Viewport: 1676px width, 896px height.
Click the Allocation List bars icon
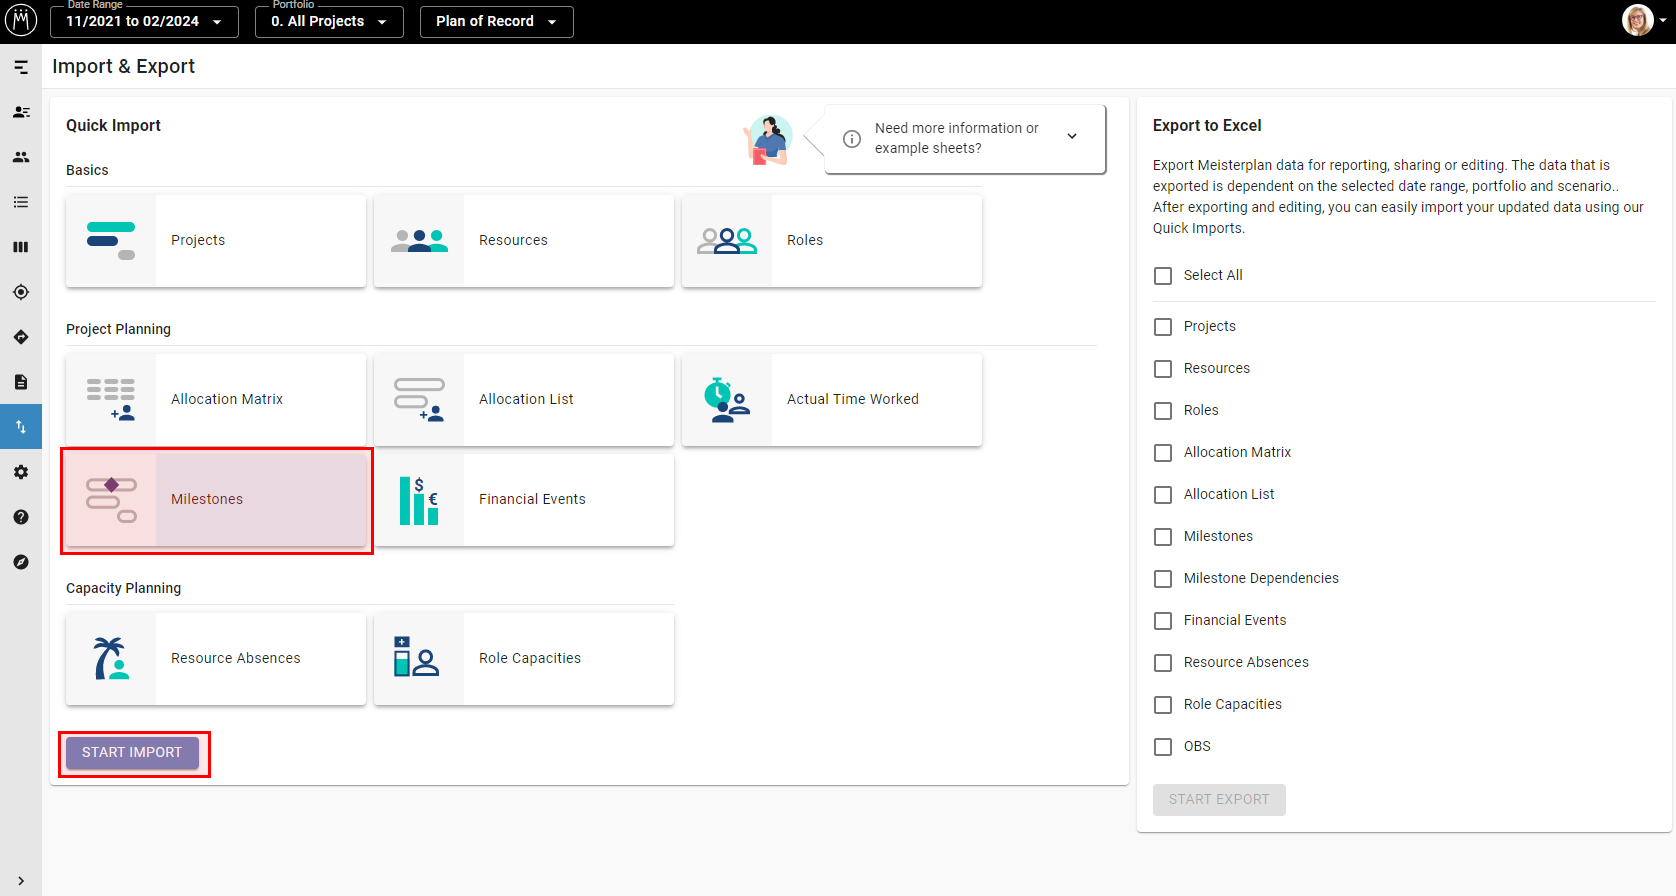[x=419, y=400]
